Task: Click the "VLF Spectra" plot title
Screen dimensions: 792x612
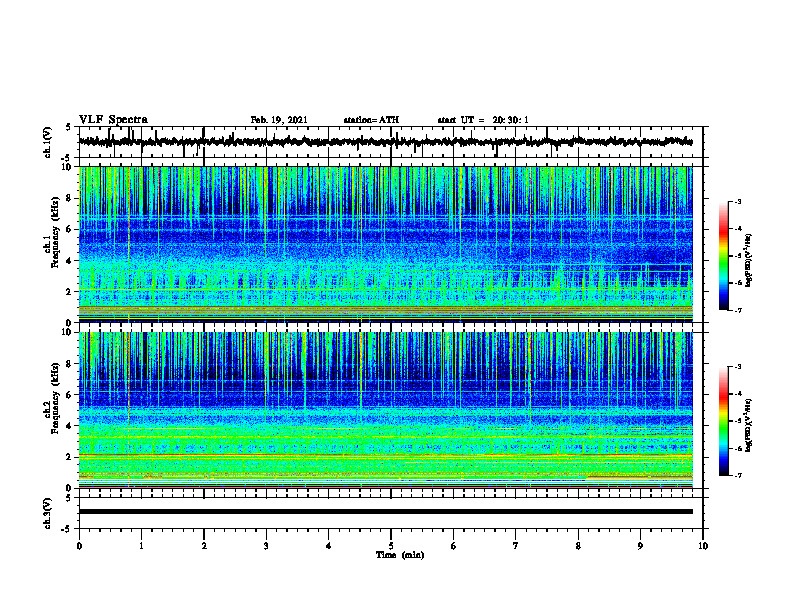Action: tap(113, 120)
